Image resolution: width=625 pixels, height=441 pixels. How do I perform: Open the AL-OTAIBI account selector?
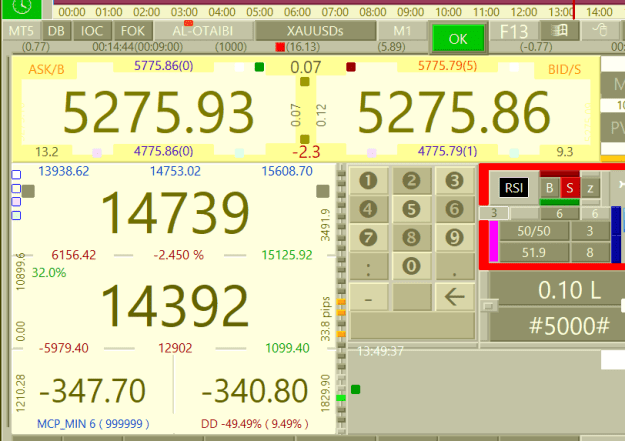pyautogui.click(x=203, y=31)
